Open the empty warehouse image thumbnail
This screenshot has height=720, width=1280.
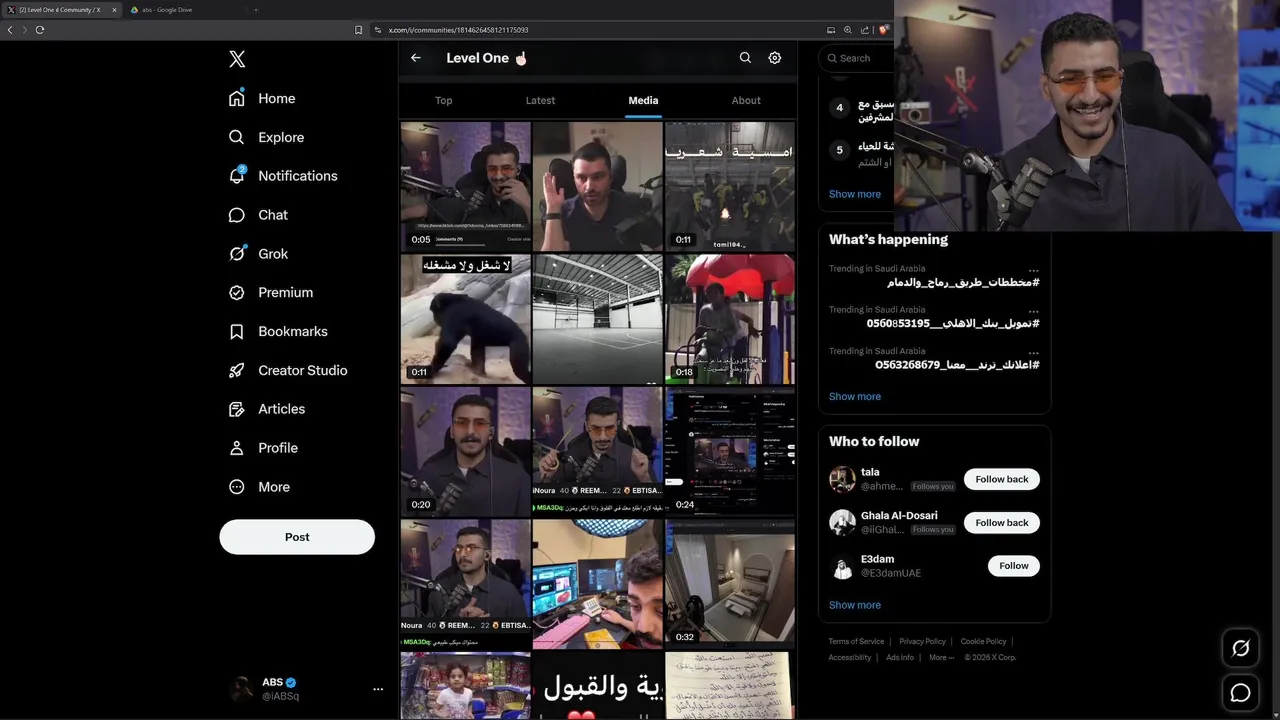[598, 319]
